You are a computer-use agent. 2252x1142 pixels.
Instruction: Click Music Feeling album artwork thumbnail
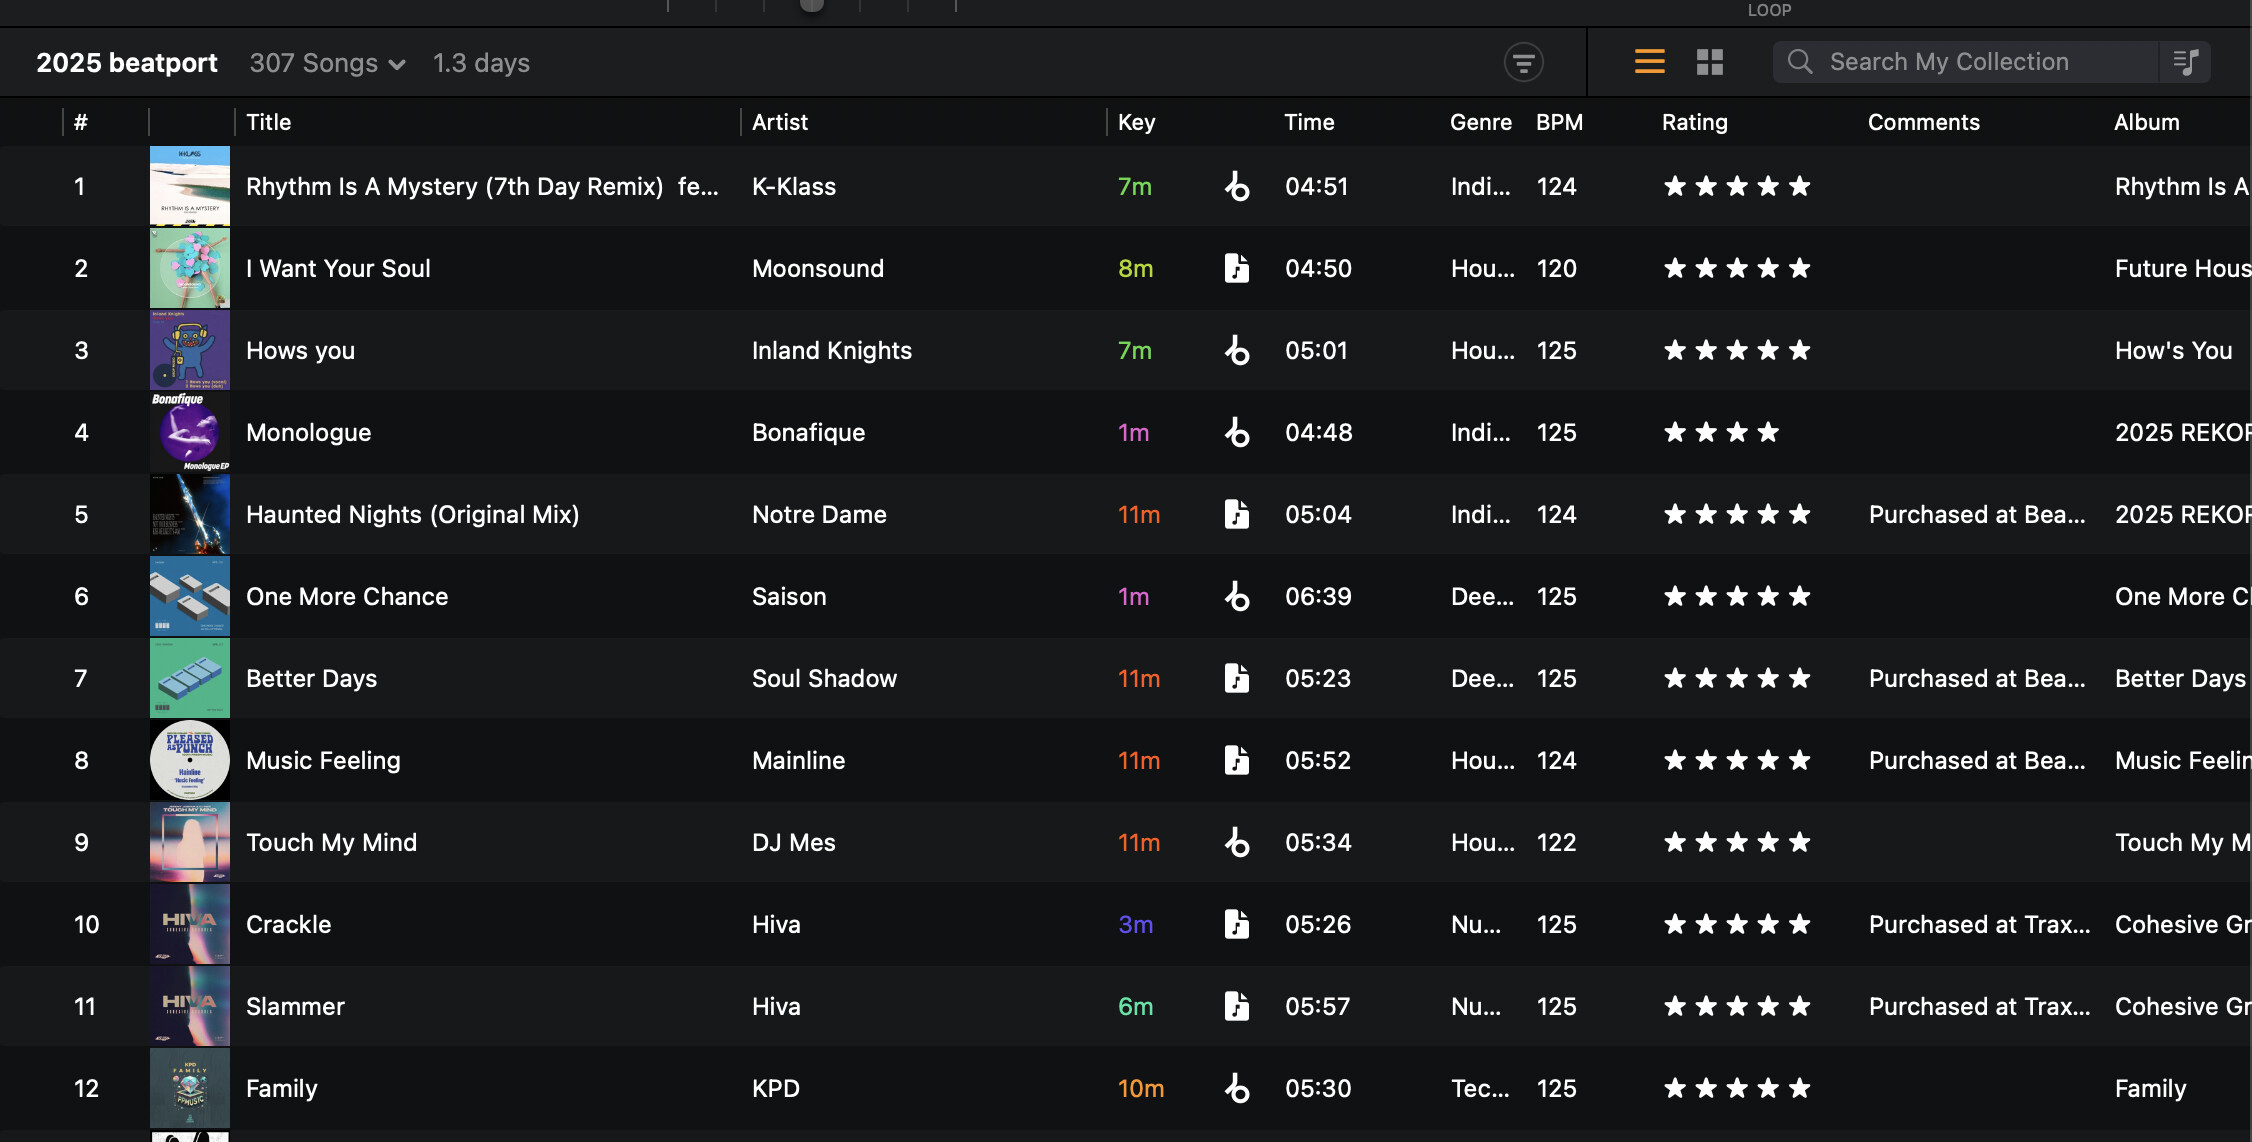click(x=190, y=760)
